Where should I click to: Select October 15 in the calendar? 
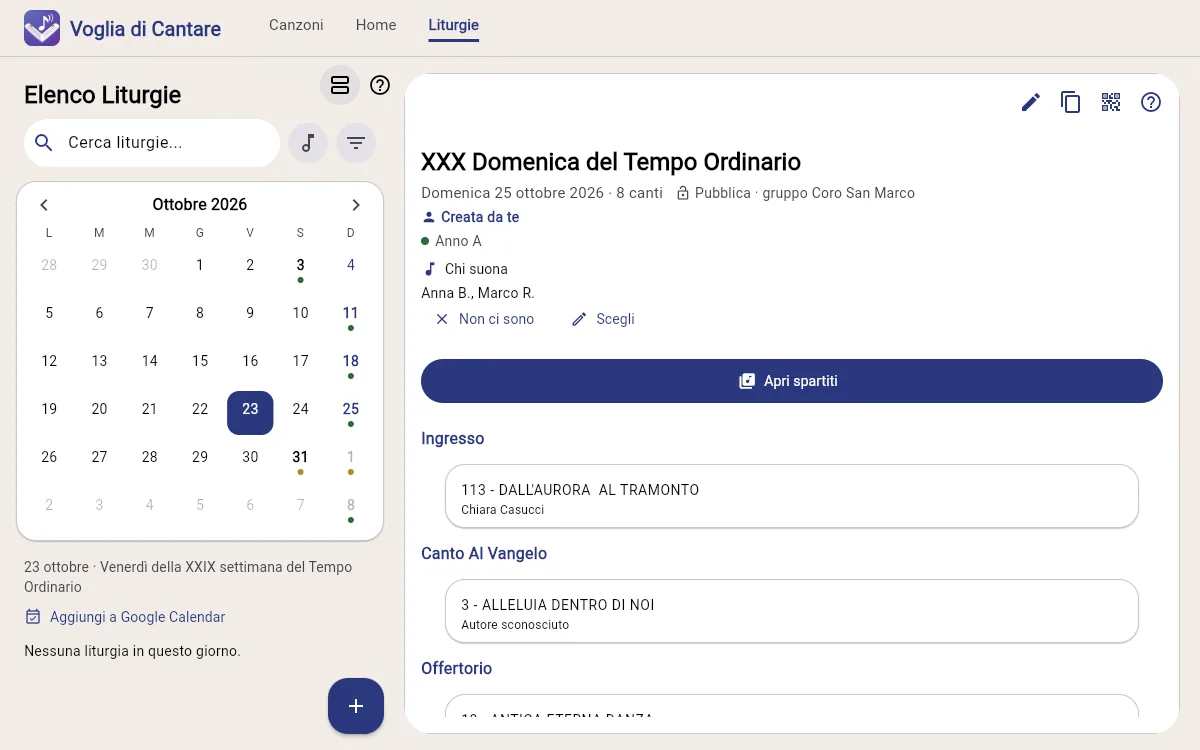(x=200, y=361)
